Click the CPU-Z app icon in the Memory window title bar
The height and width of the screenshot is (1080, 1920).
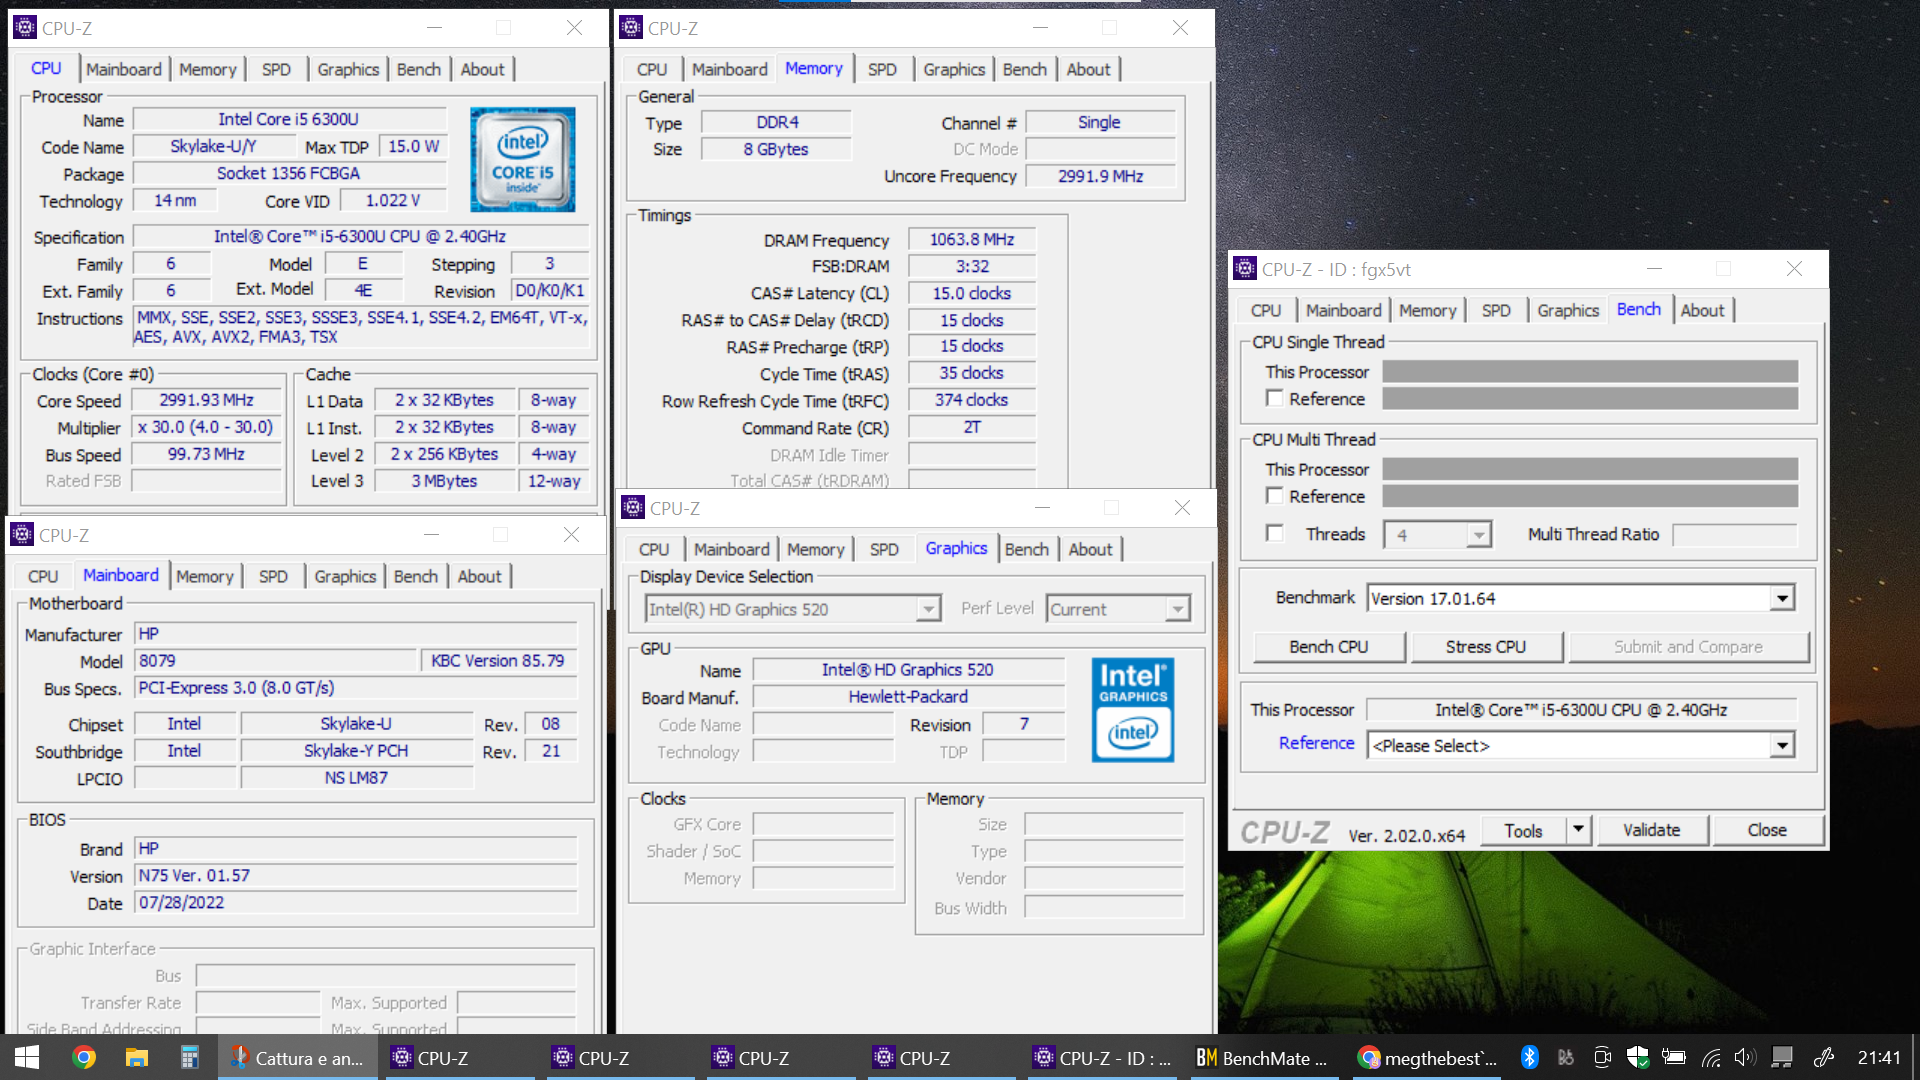pyautogui.click(x=631, y=28)
